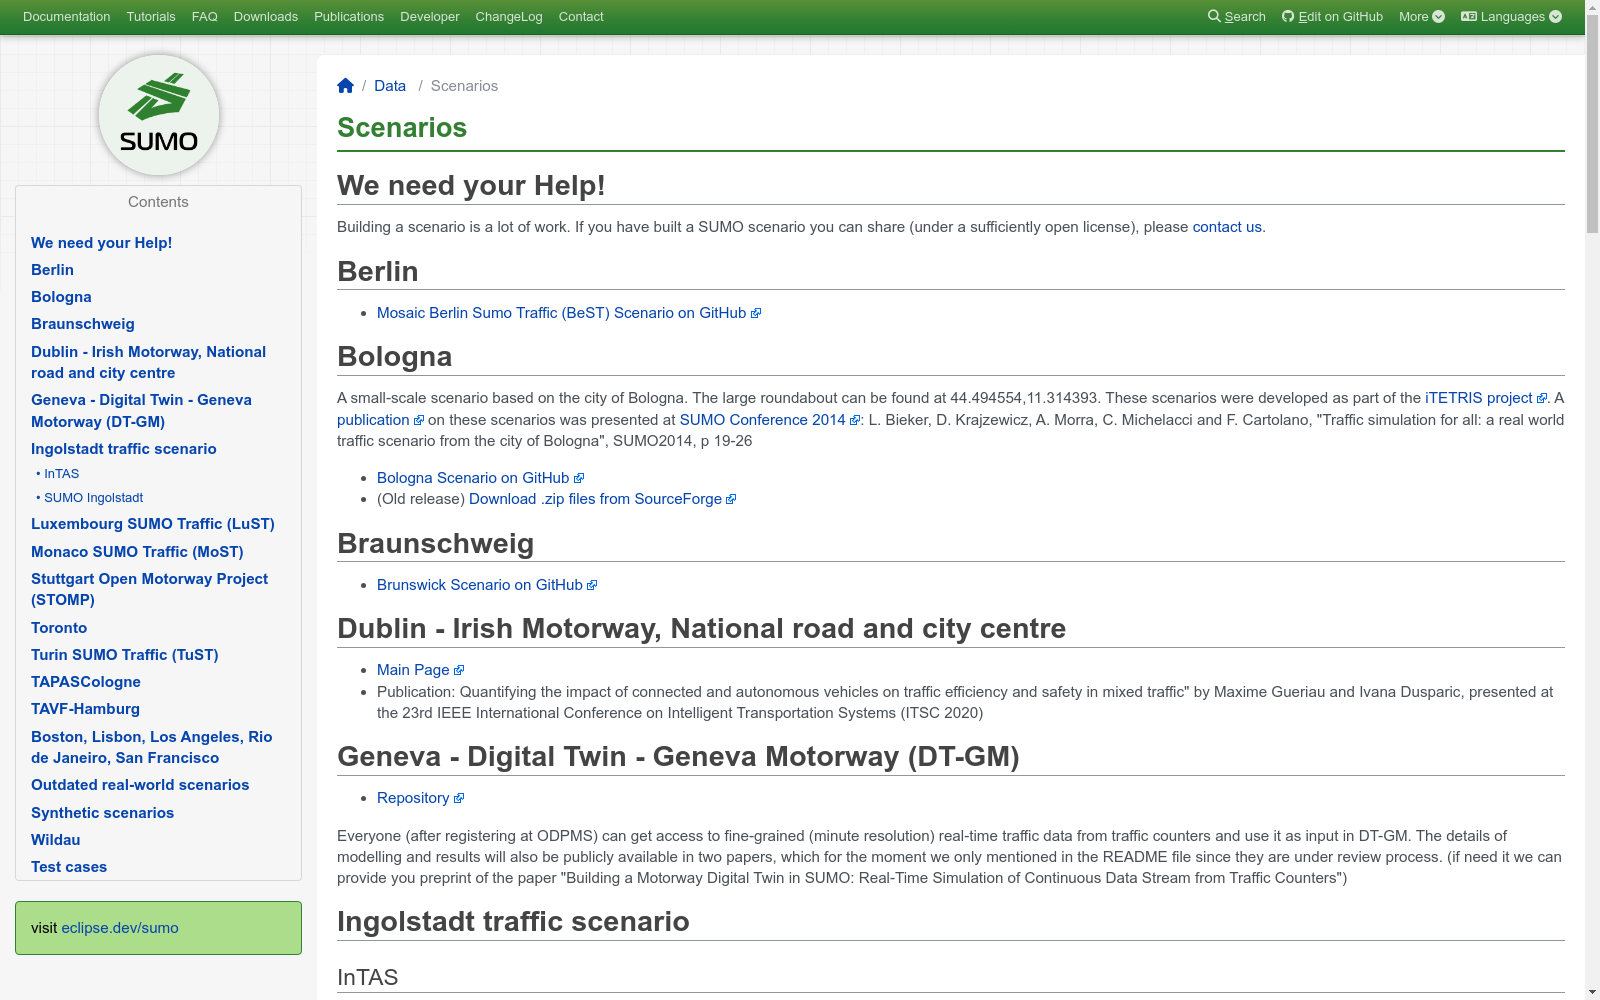Viewport: 1600px width, 1000px height.
Task: Click the GitHub icon Edit on GitHub
Action: click(x=1288, y=16)
